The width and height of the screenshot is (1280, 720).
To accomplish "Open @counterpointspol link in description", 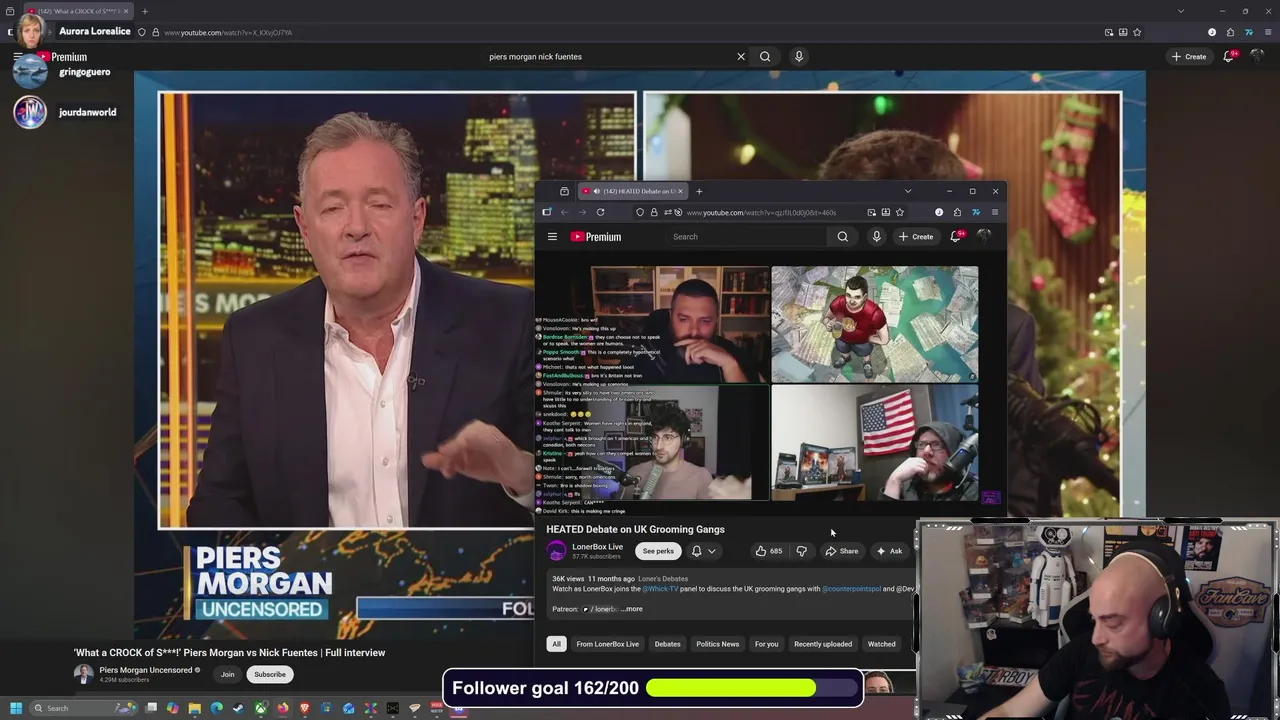I will pyautogui.click(x=851, y=589).
